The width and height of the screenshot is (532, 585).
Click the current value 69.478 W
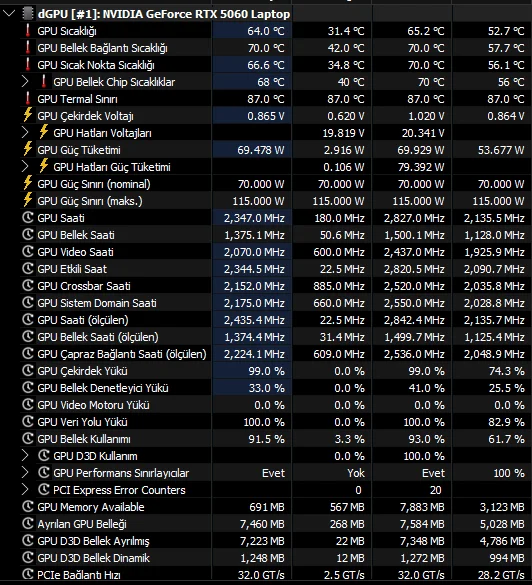[x=261, y=150]
